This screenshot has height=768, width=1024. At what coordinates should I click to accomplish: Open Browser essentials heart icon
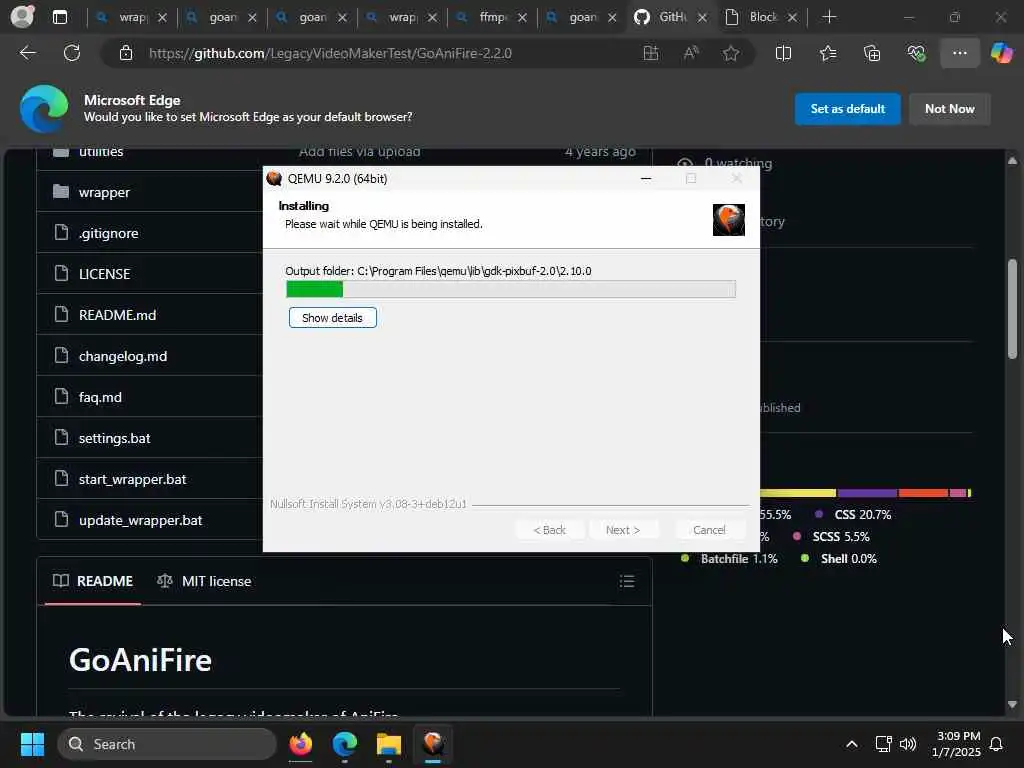click(x=916, y=53)
